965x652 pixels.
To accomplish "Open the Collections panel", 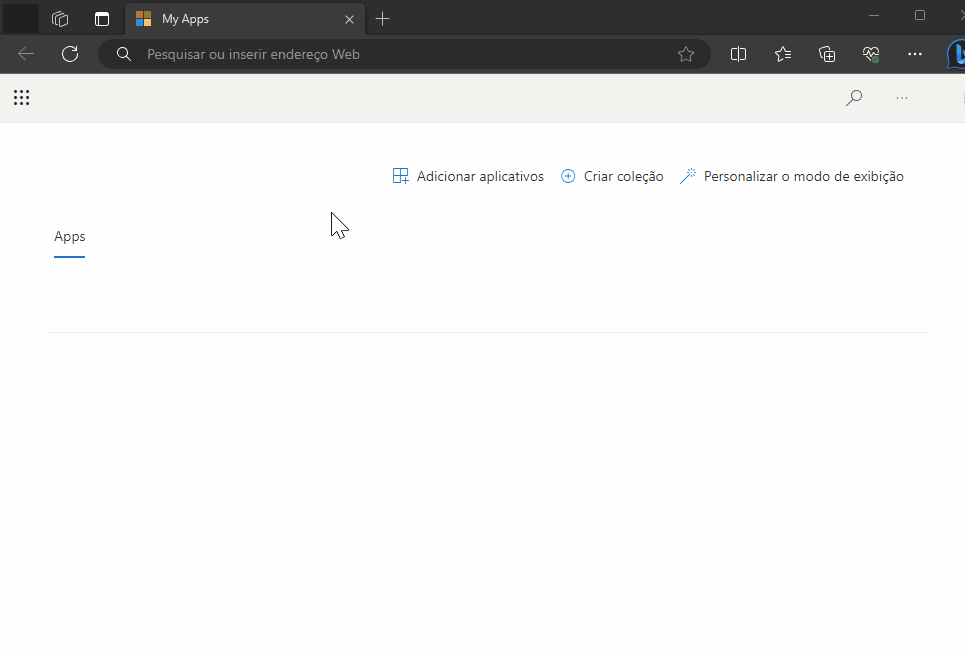I will 827,54.
